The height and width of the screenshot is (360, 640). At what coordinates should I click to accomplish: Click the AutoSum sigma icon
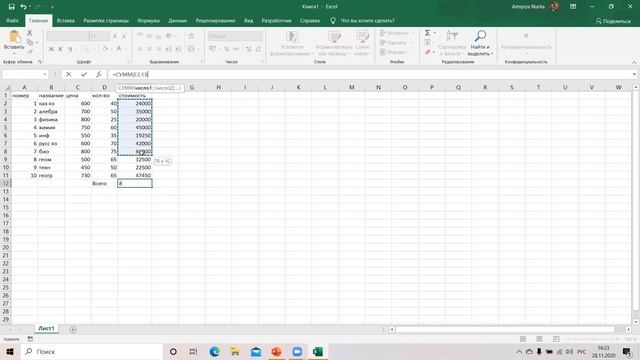[427, 33]
